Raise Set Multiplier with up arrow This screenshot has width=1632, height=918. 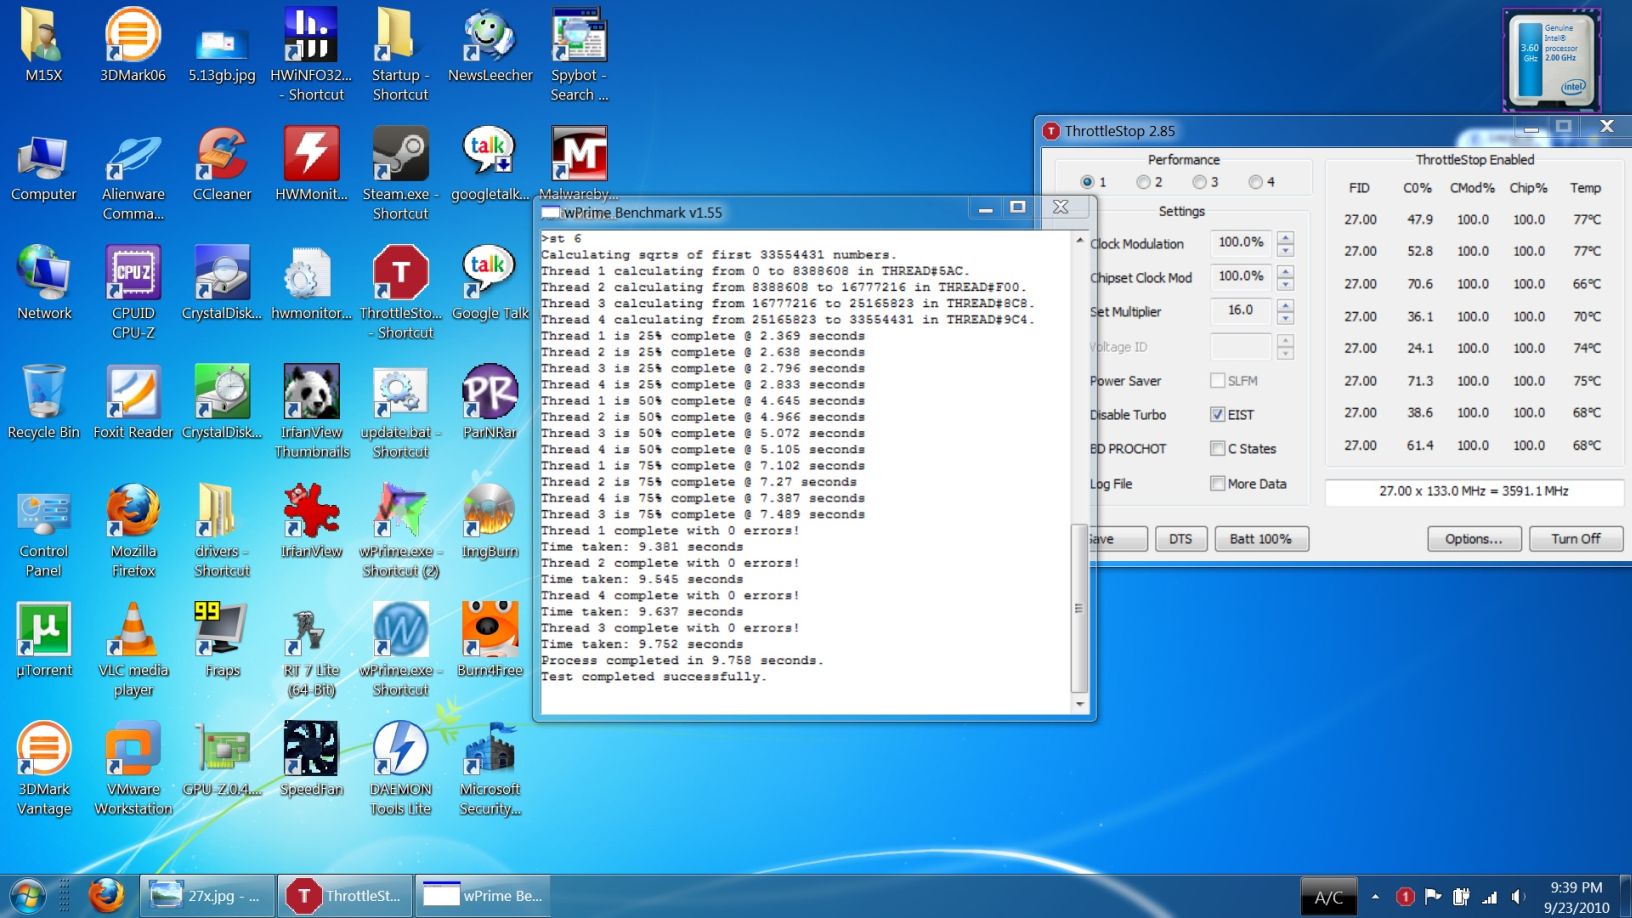click(1286, 305)
